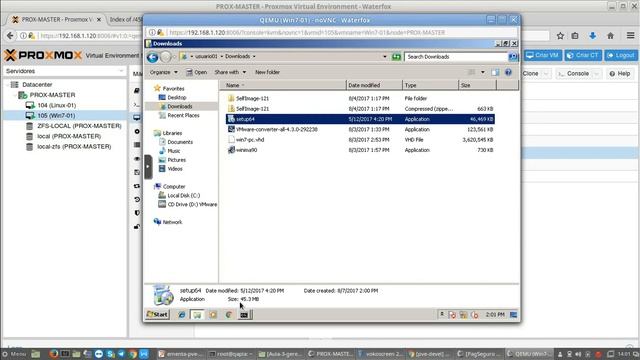Click the Skype icon in host taskbar
Image resolution: width=640 pixels, height=360 pixels.
[x=111, y=354]
